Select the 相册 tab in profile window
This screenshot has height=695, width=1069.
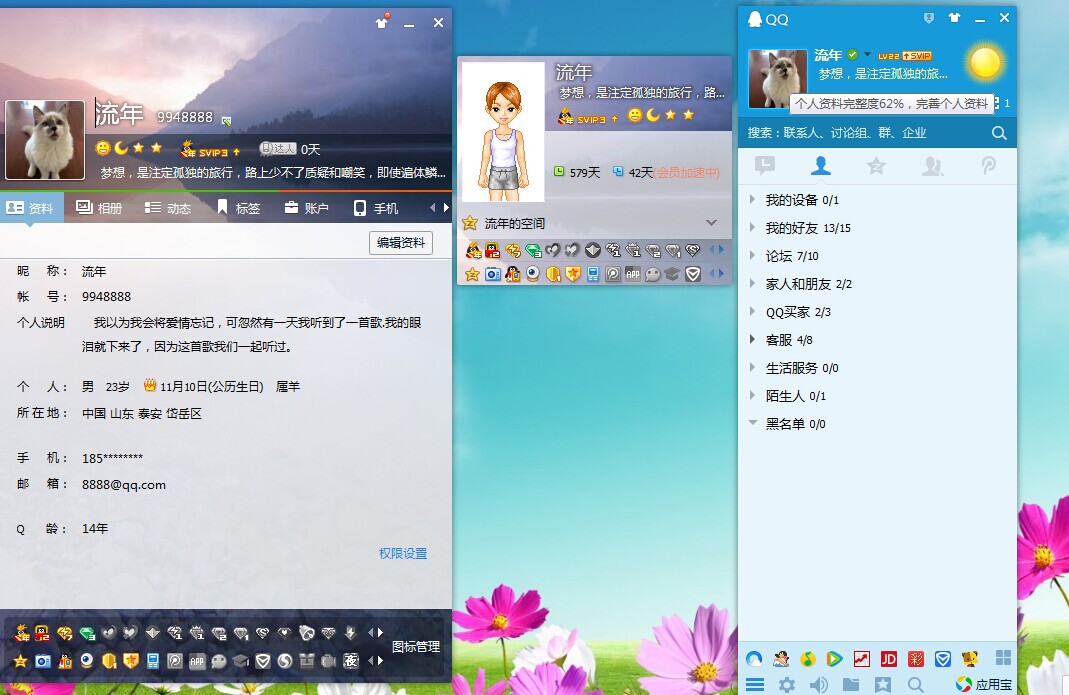click(x=100, y=208)
